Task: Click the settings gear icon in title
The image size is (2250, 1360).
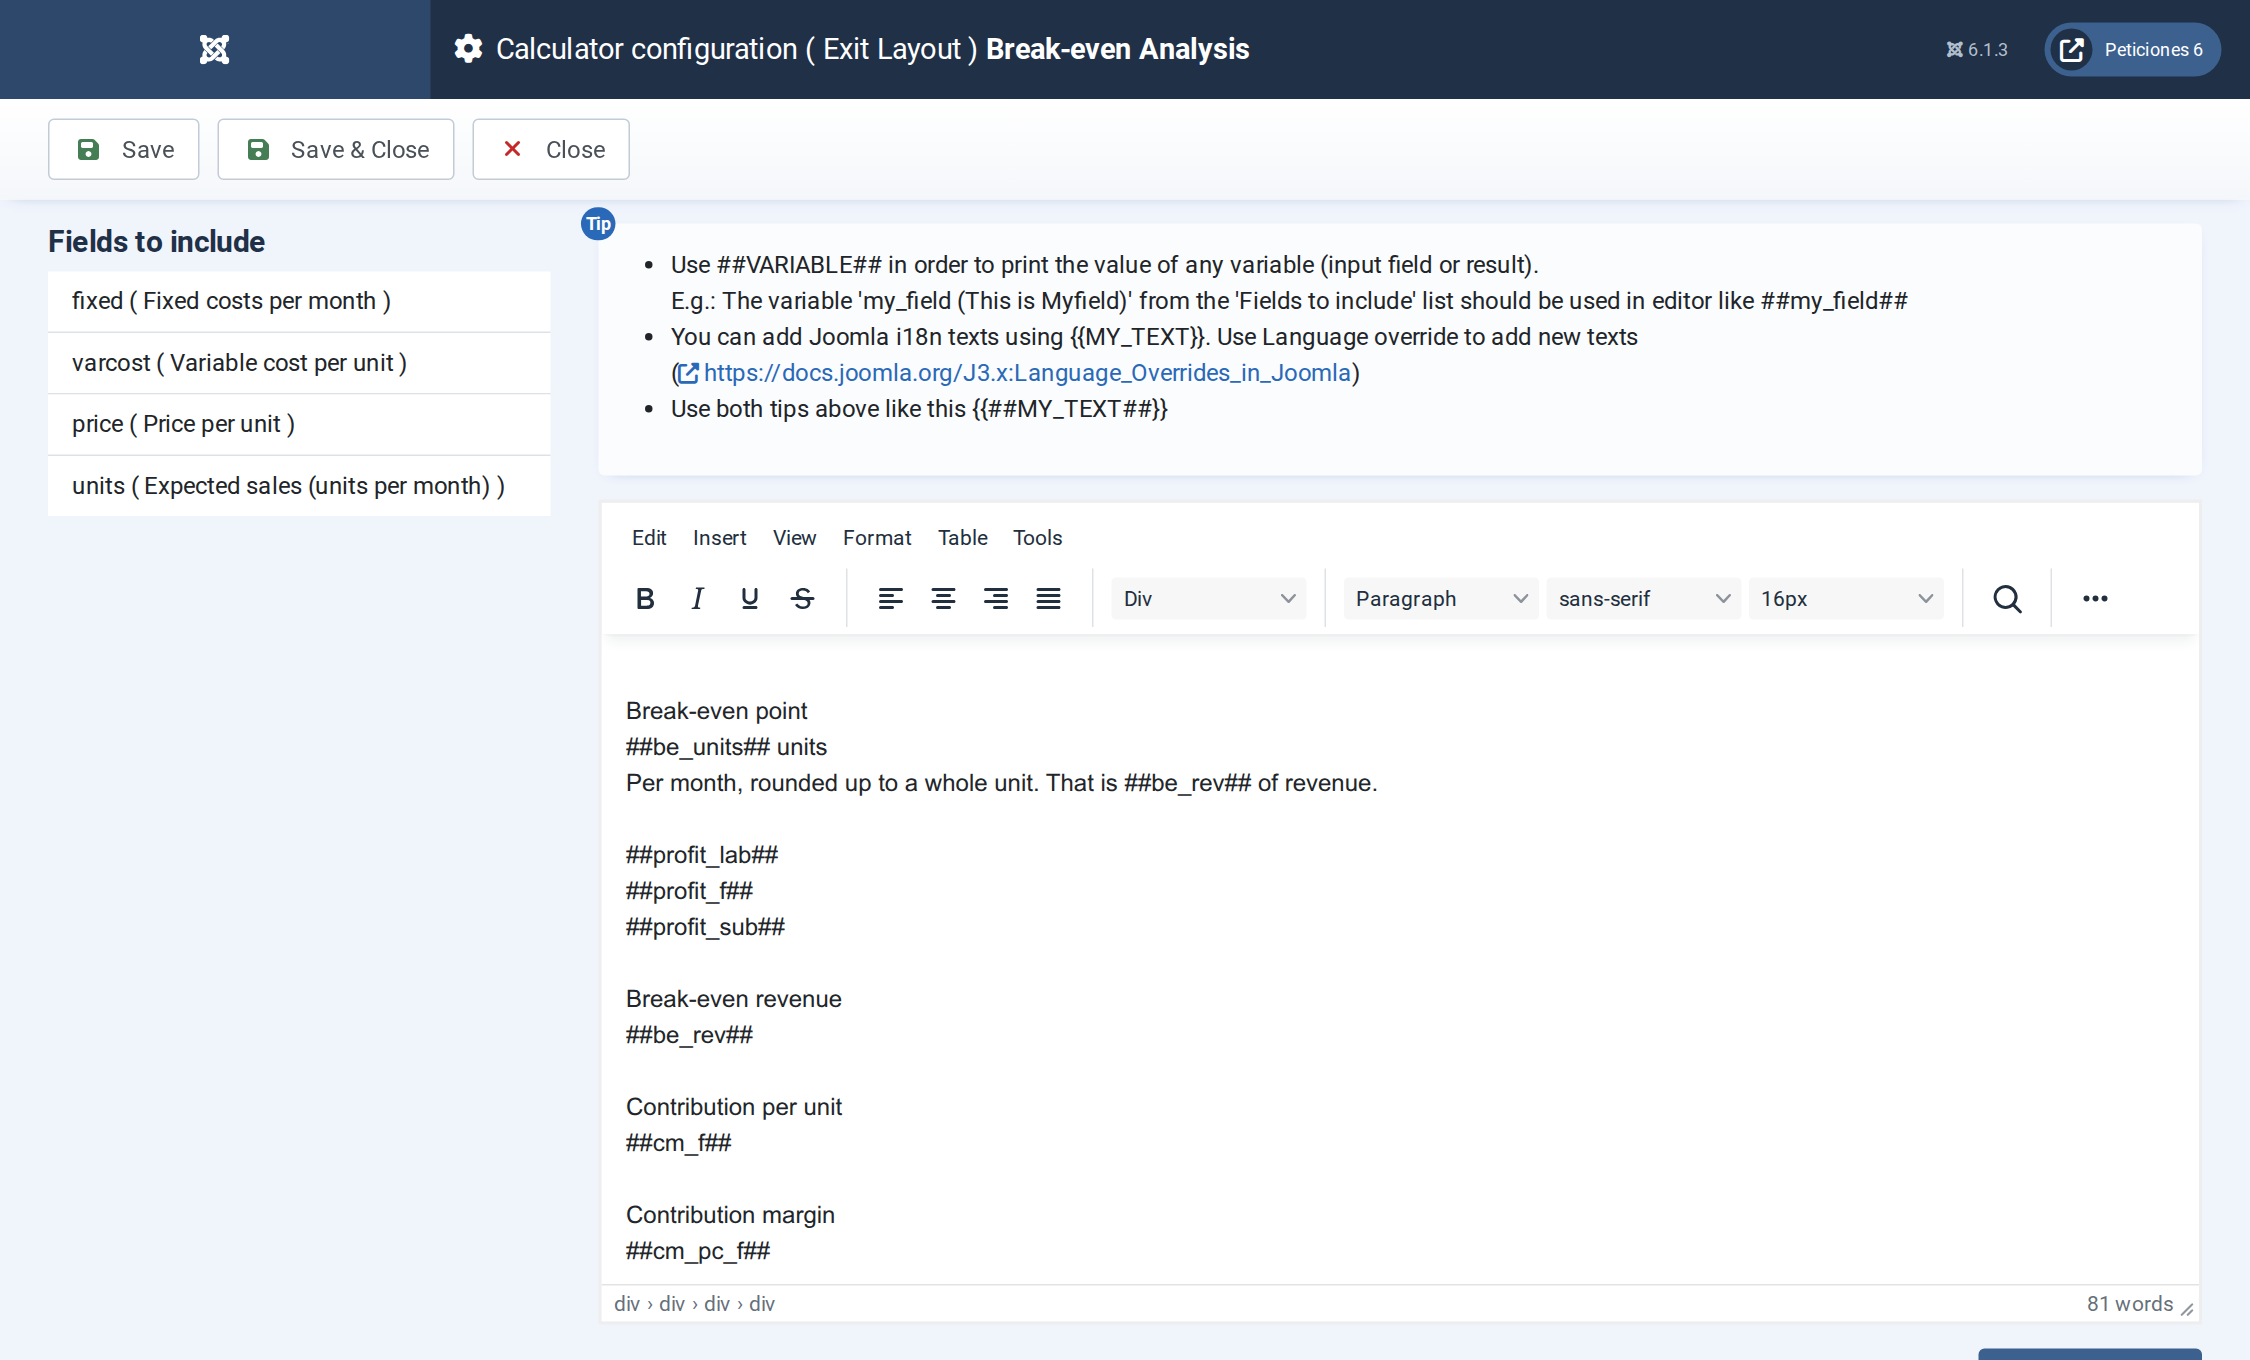Action: (468, 49)
